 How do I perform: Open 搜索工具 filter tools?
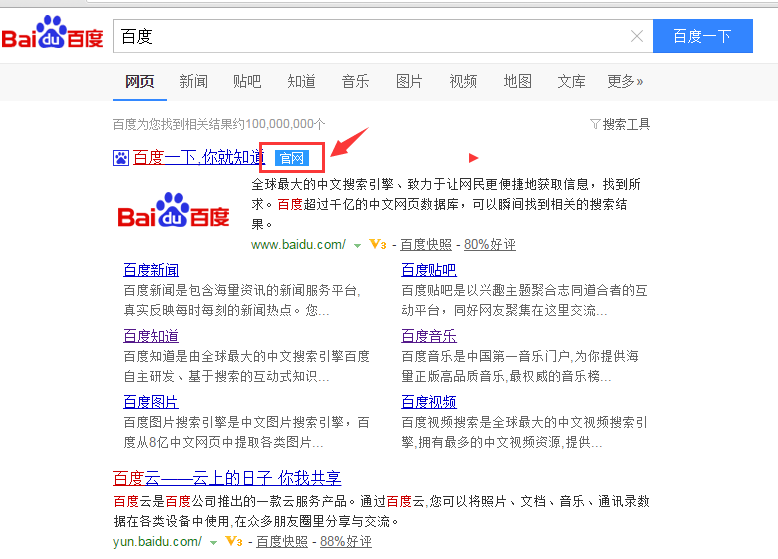pyautogui.click(x=620, y=124)
